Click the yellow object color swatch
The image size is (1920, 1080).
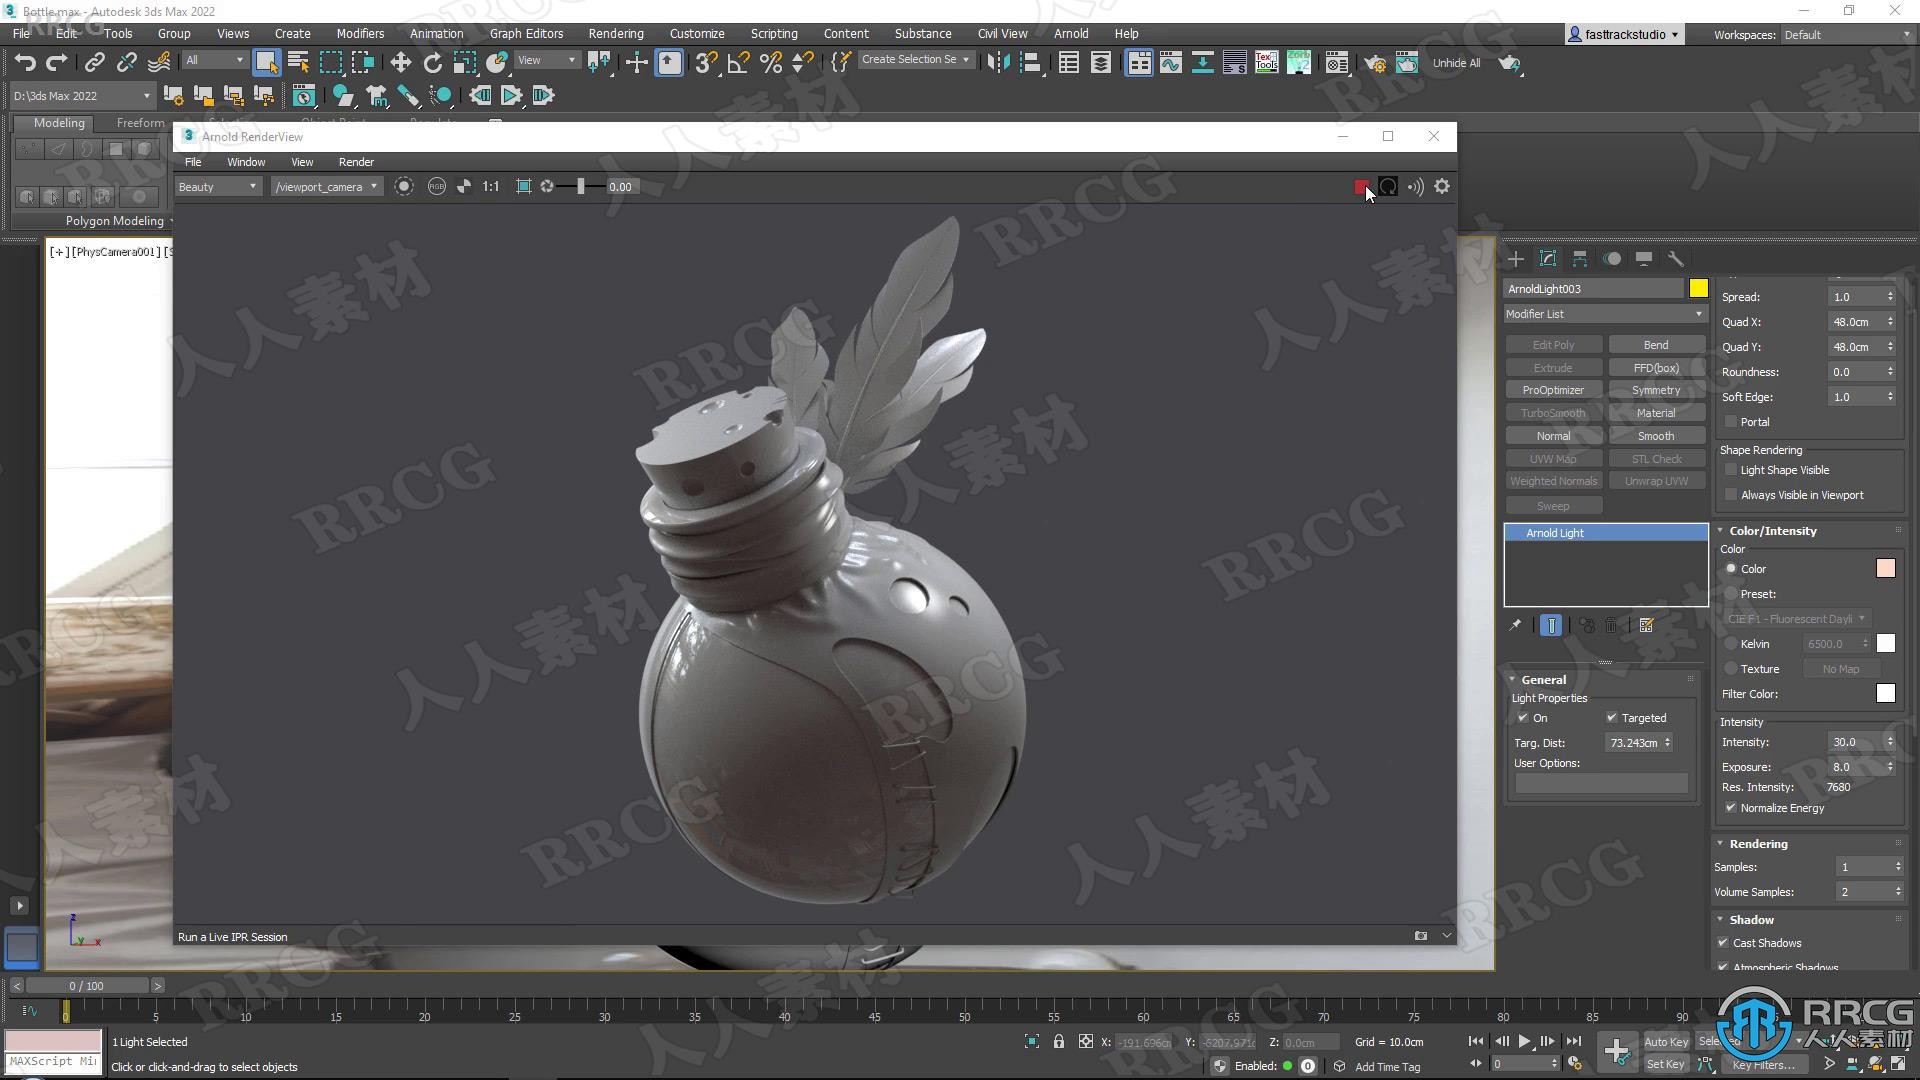1698,289
